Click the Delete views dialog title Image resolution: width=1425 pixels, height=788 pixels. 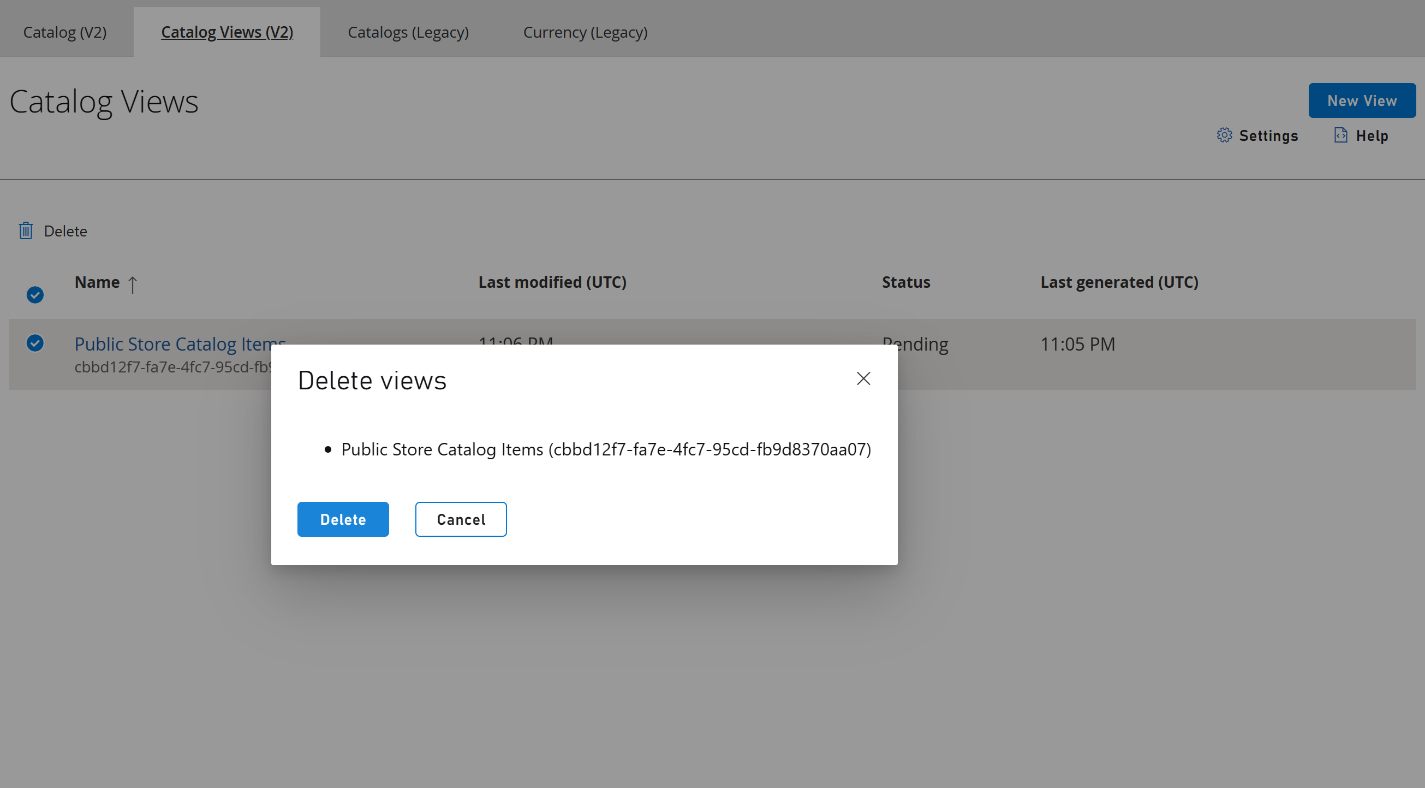[372, 381]
